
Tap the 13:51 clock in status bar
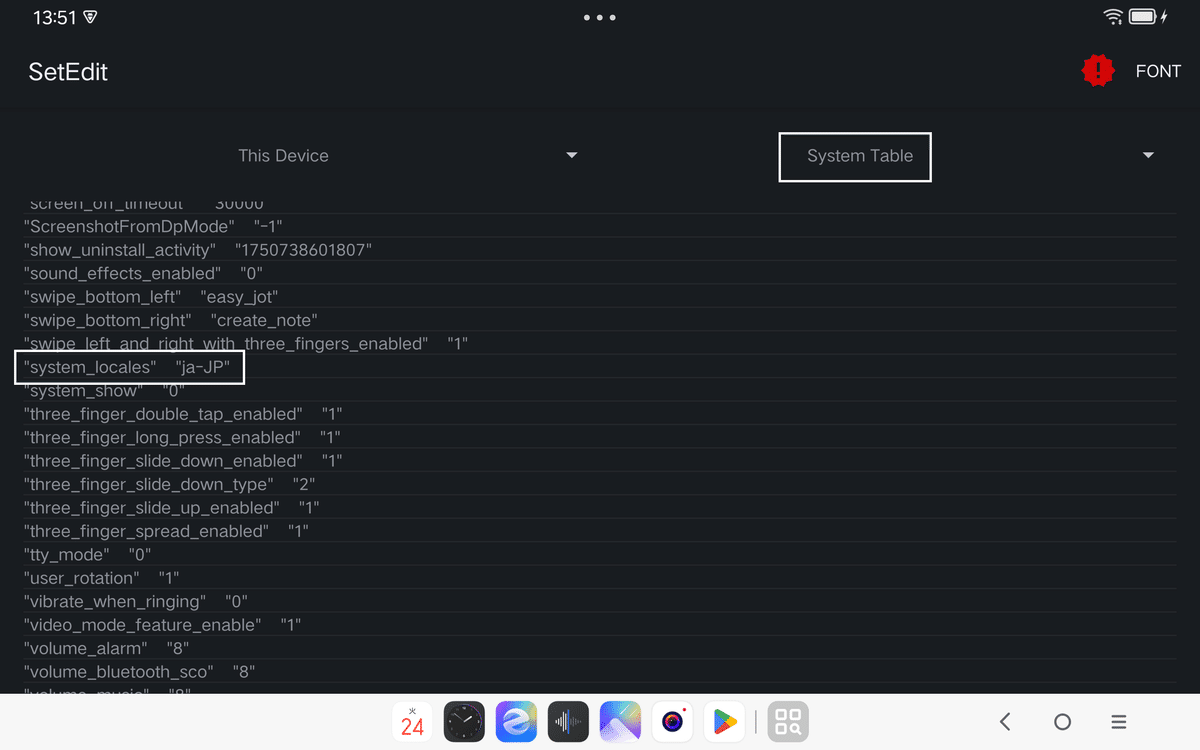pos(54,18)
